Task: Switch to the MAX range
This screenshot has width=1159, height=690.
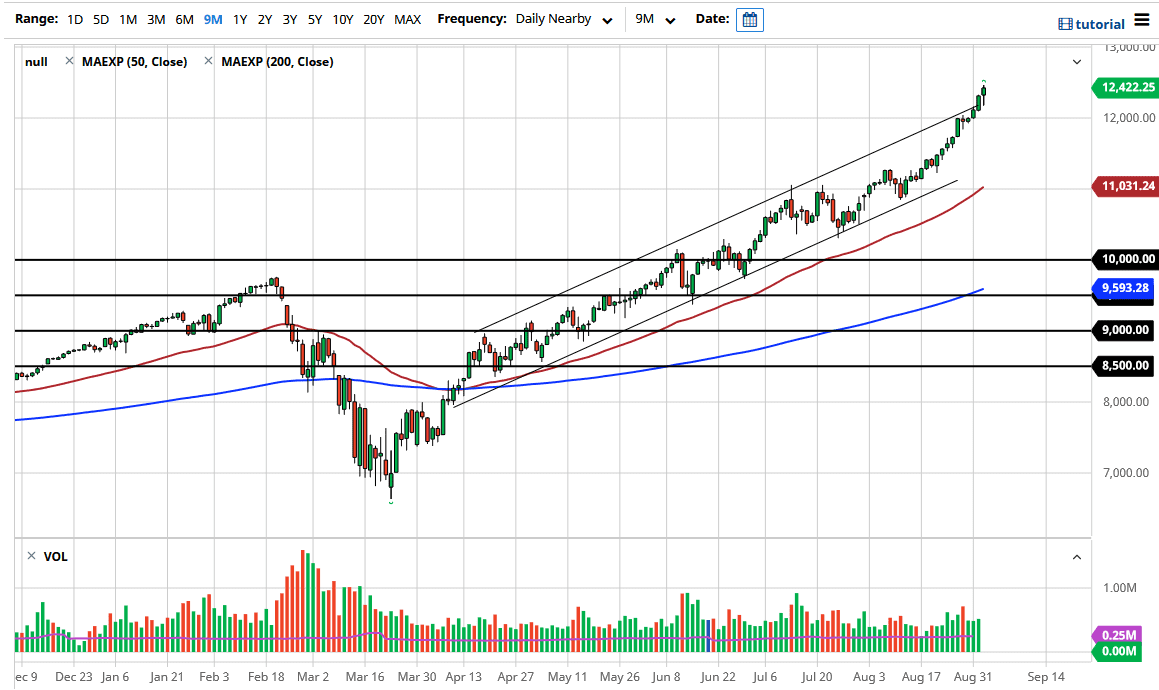Action: [407, 18]
